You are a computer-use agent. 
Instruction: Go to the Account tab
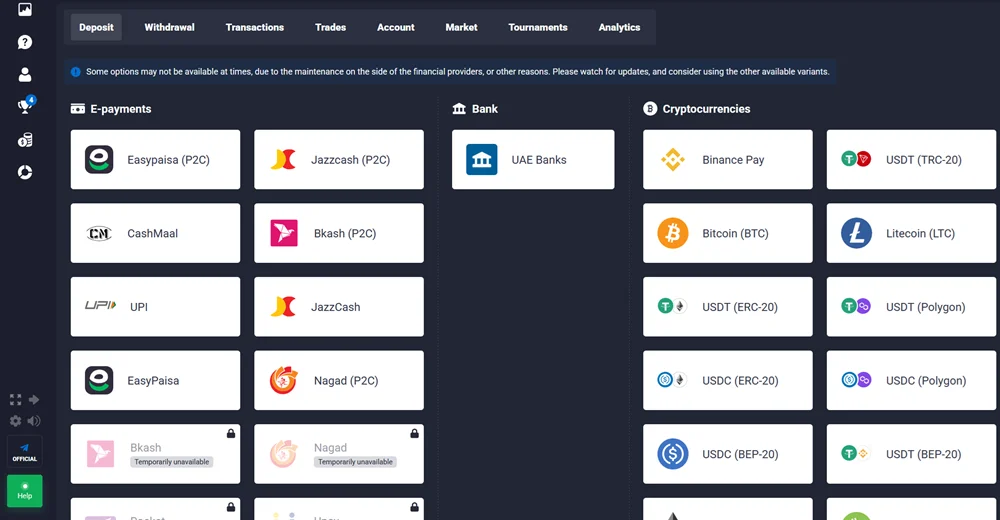pos(395,27)
